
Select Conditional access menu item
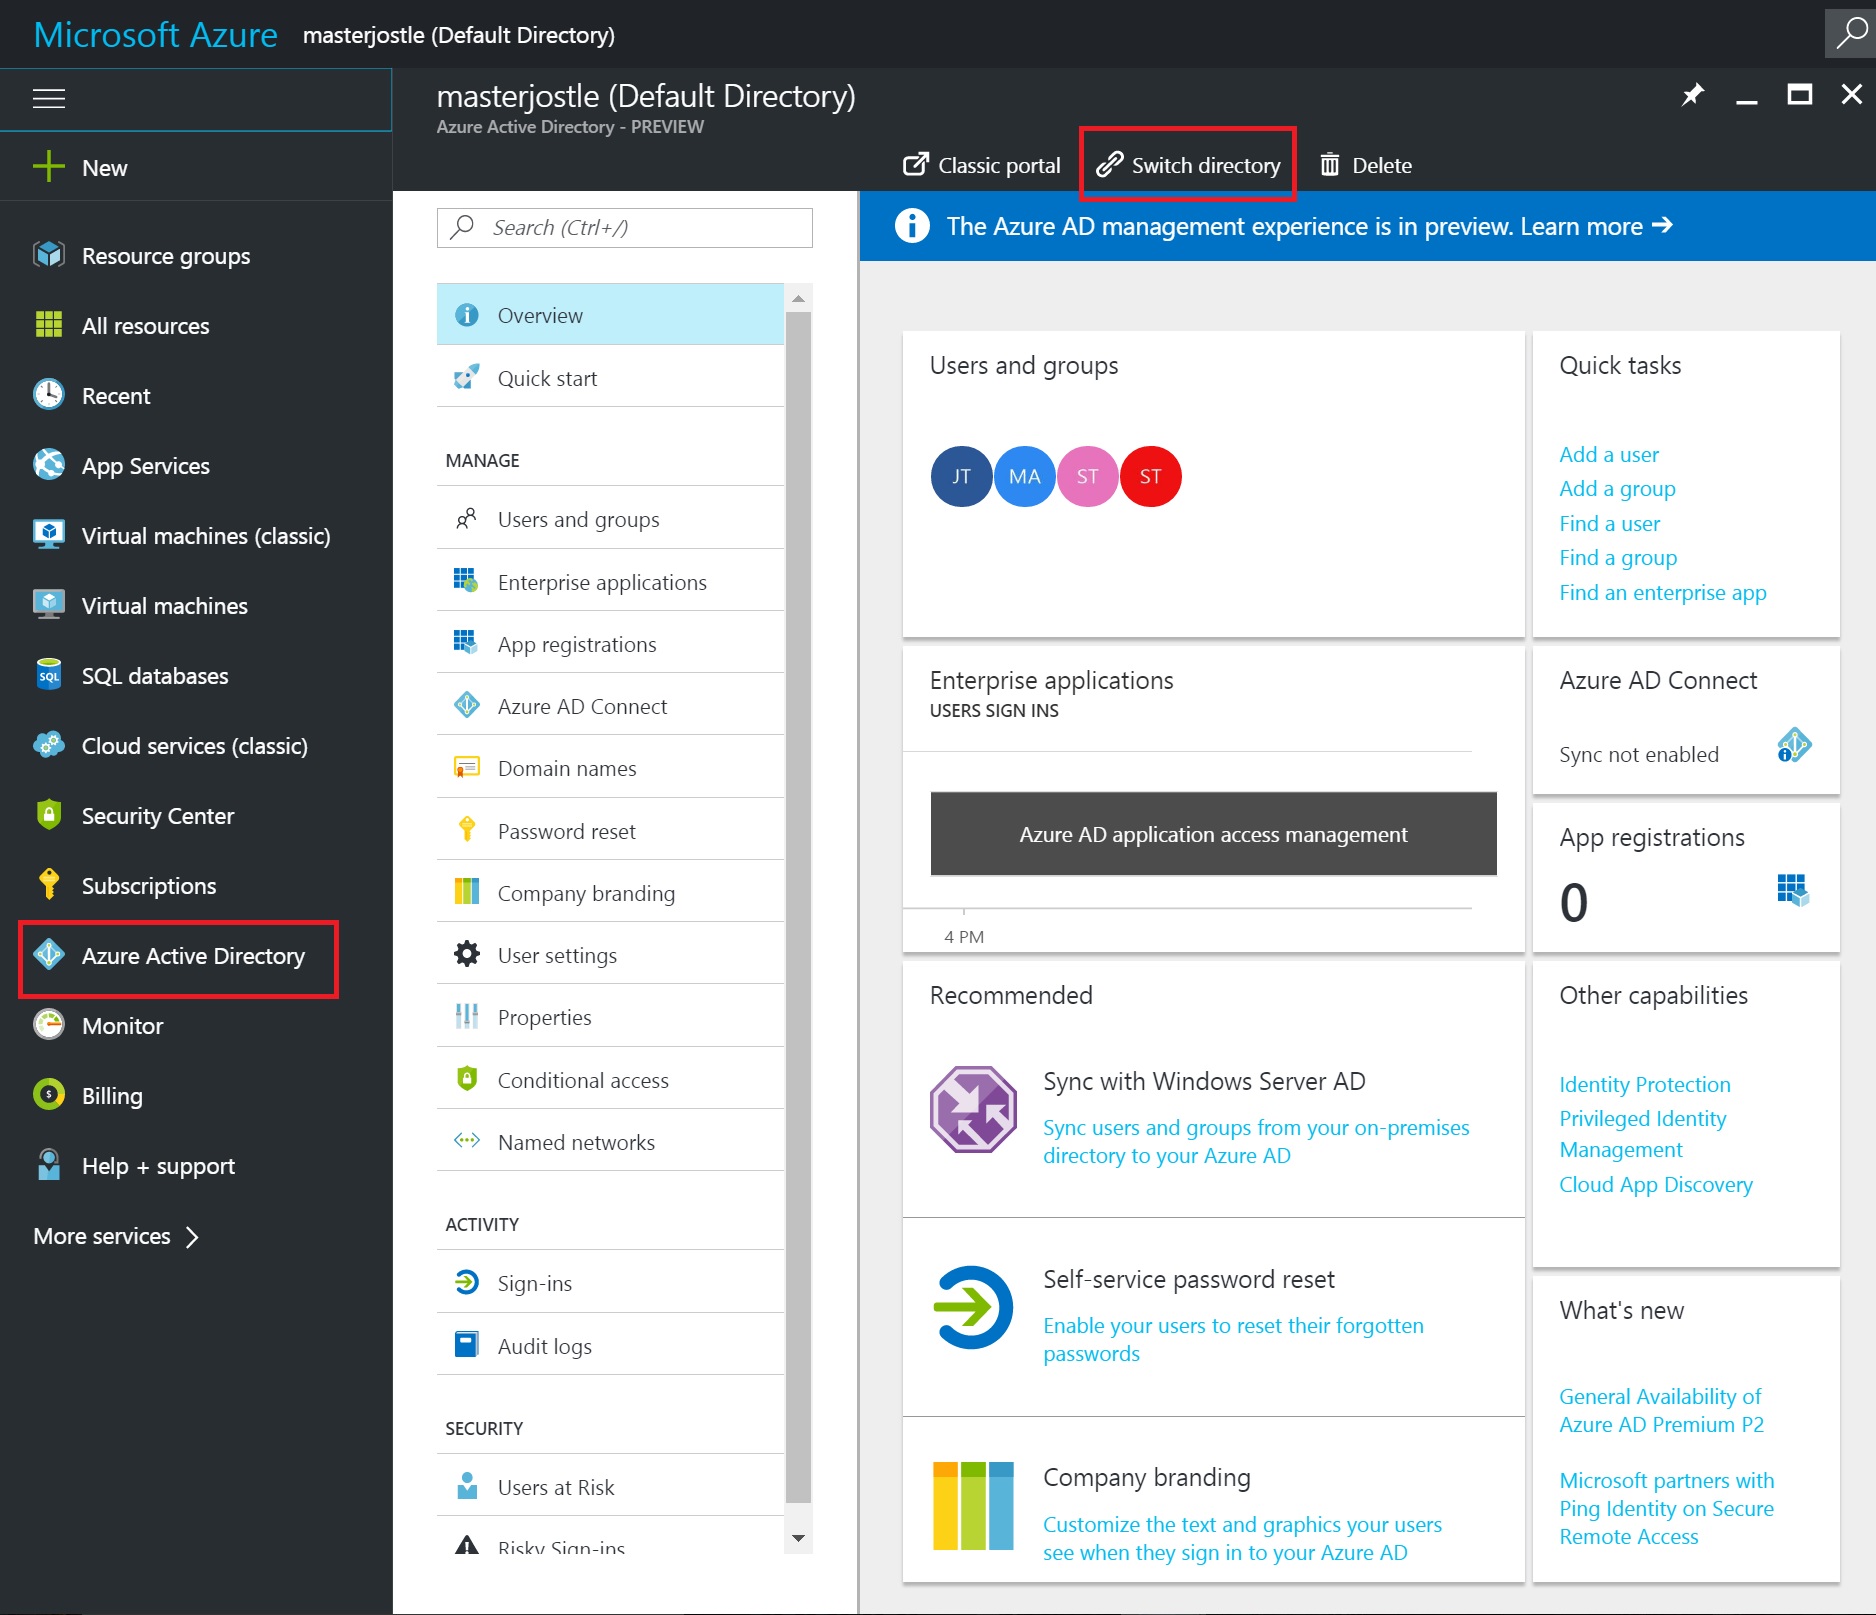coord(610,1080)
